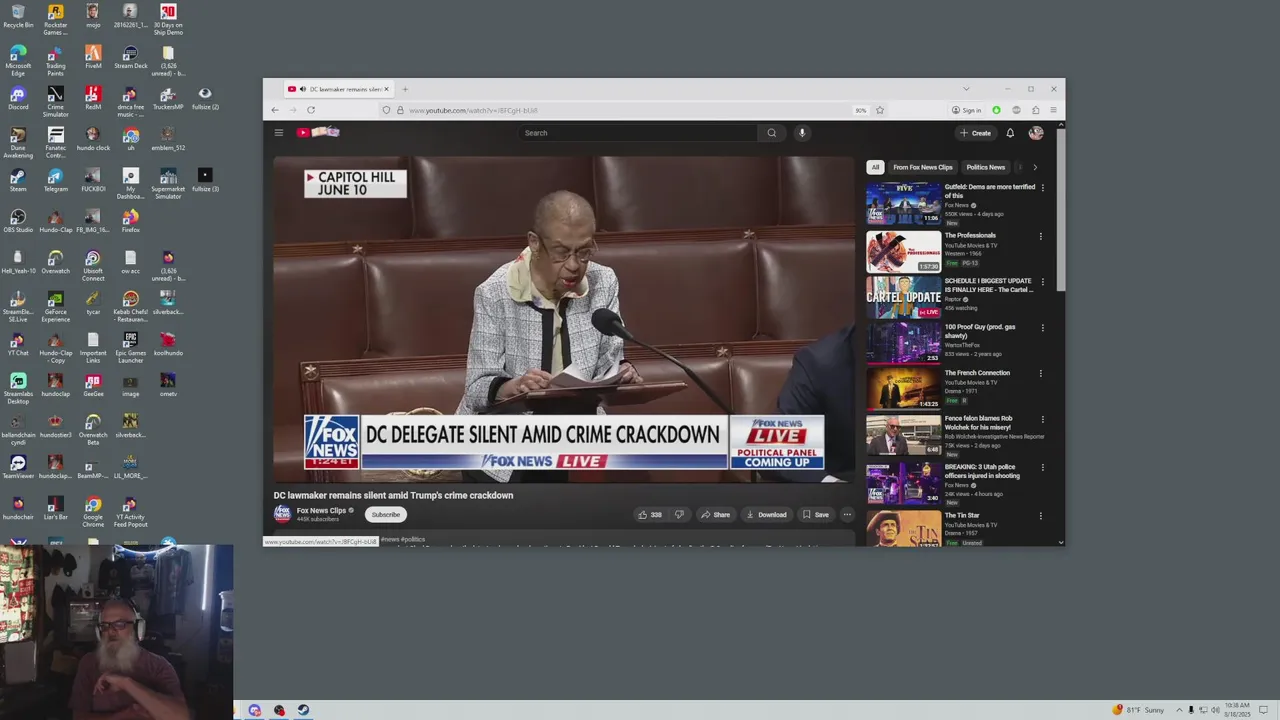Open the Create menu button
Image resolution: width=1280 pixels, height=720 pixels.
pyautogui.click(x=975, y=133)
